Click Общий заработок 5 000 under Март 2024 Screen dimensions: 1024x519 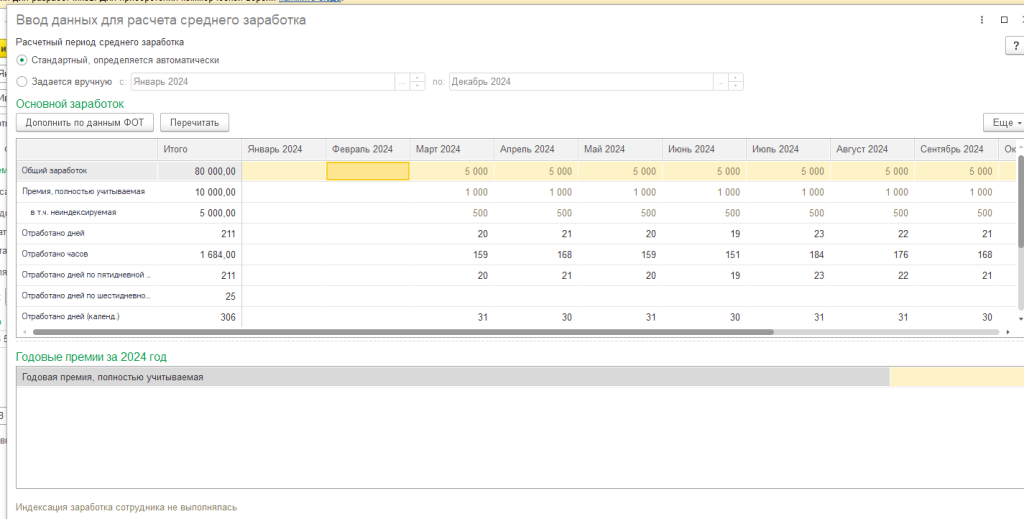(452, 171)
